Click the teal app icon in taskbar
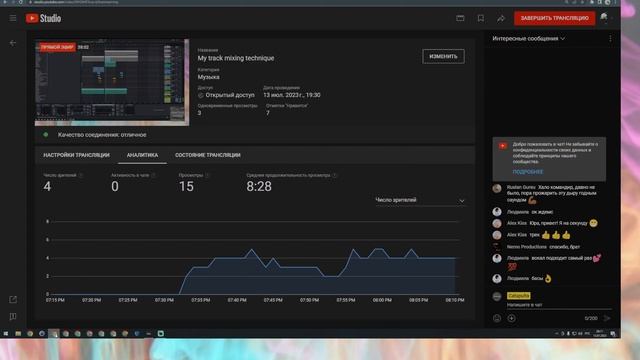This screenshot has height=360, width=640. point(161,333)
